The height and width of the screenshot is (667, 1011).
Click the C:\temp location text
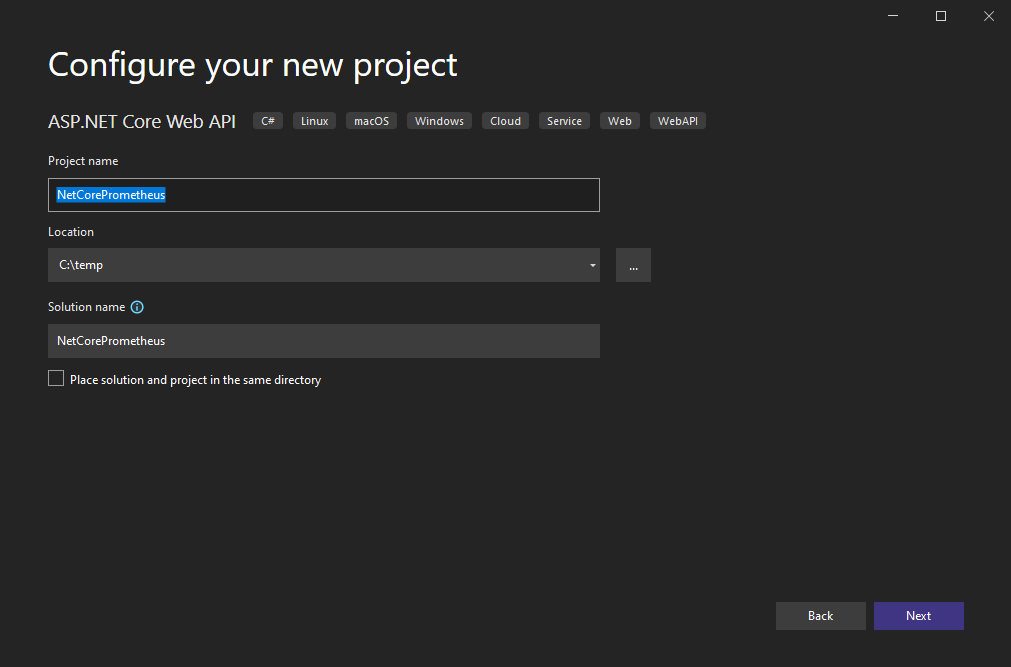(x=81, y=265)
